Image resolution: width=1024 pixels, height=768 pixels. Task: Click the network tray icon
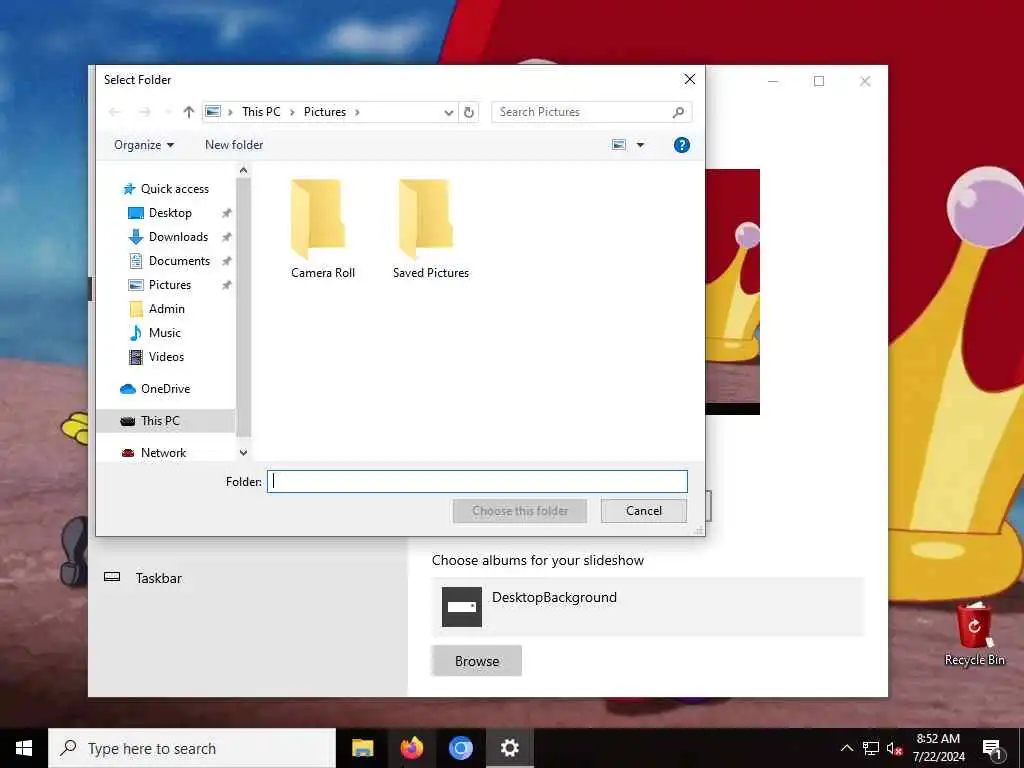871,748
